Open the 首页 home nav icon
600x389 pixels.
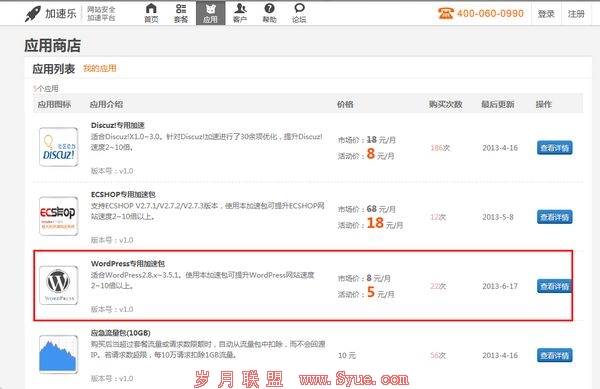click(x=151, y=13)
